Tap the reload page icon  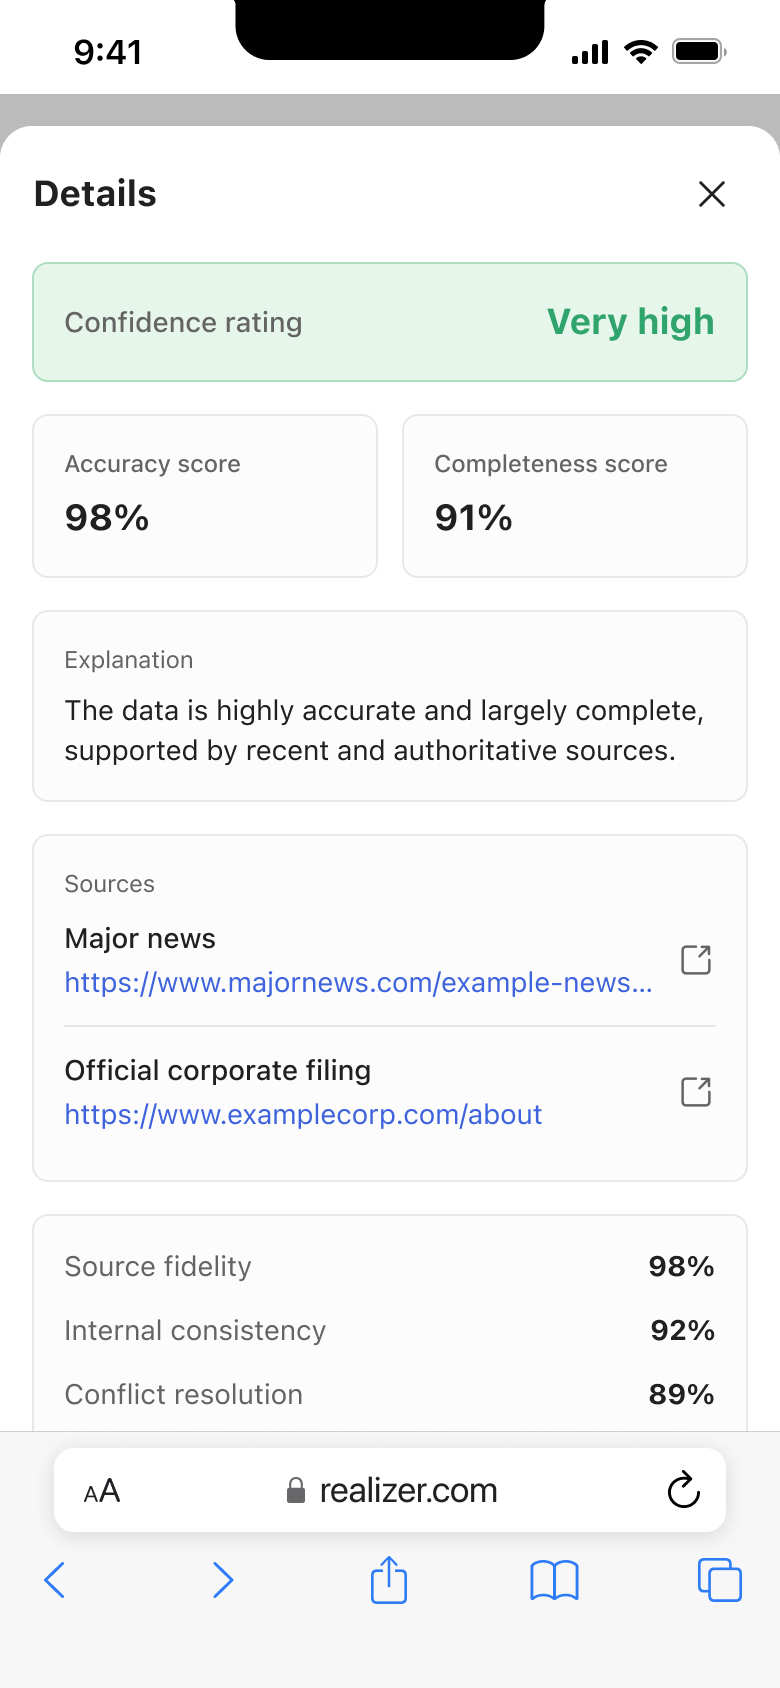click(683, 1490)
